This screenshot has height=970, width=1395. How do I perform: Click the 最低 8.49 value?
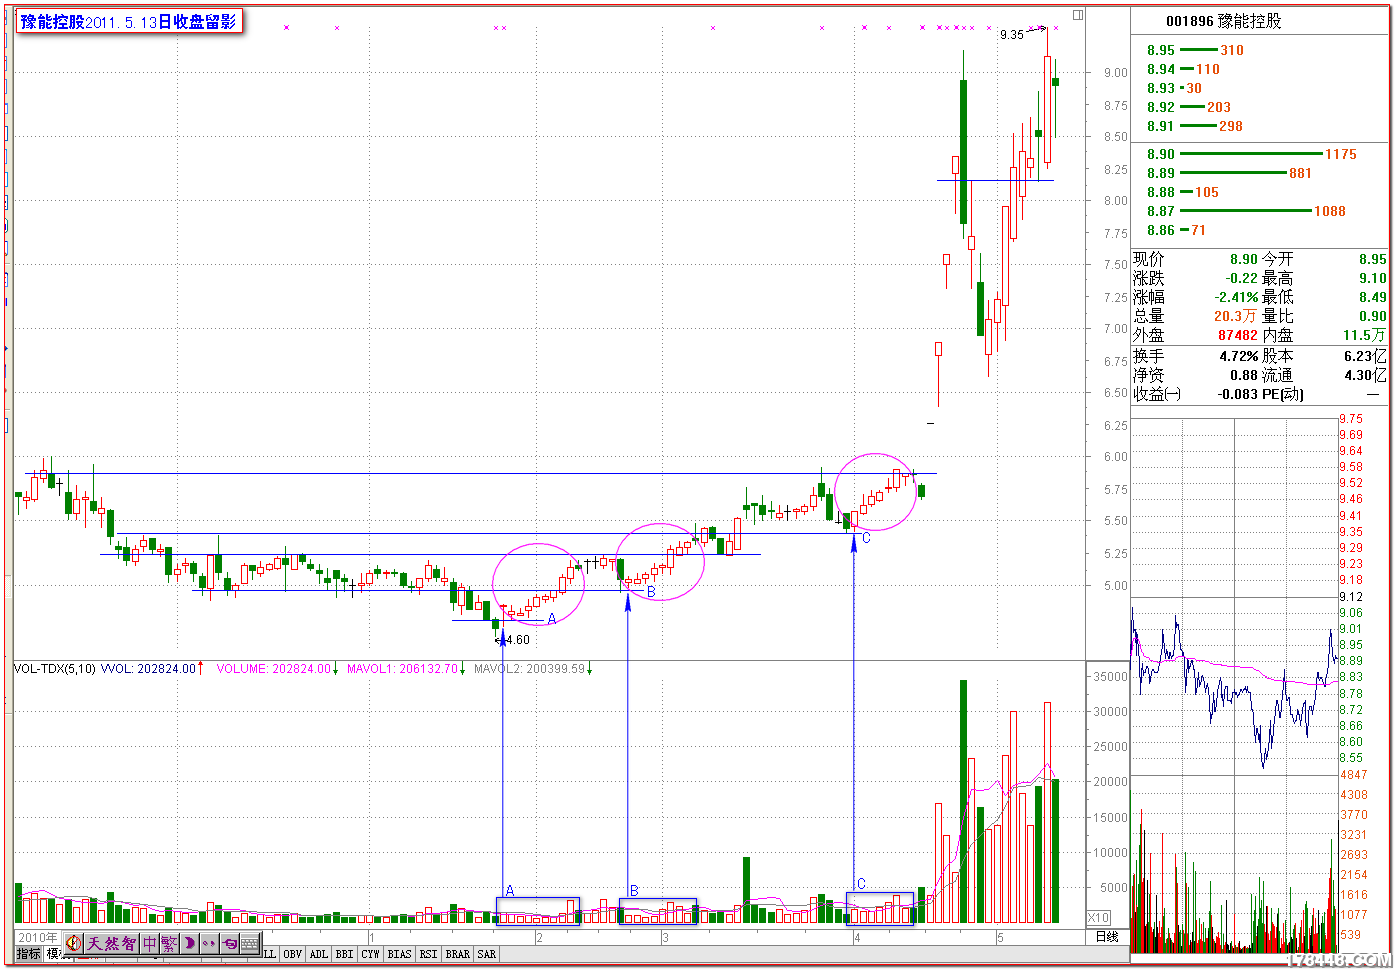tap(1373, 297)
